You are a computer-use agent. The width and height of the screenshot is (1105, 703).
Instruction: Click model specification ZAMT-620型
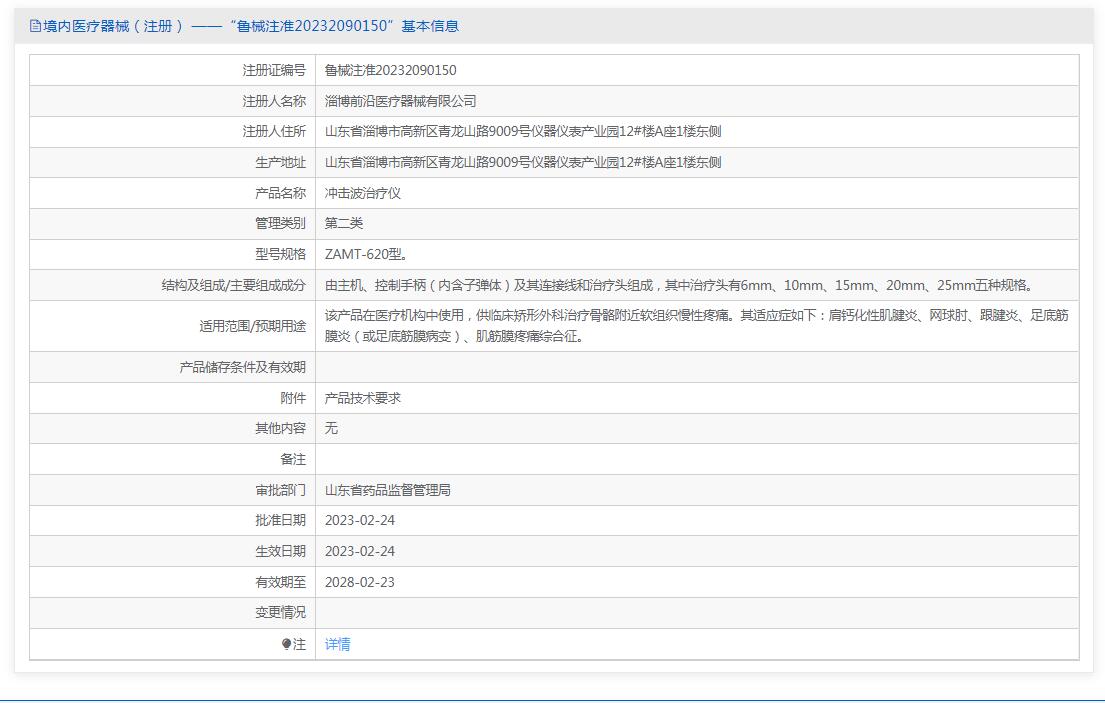365,254
